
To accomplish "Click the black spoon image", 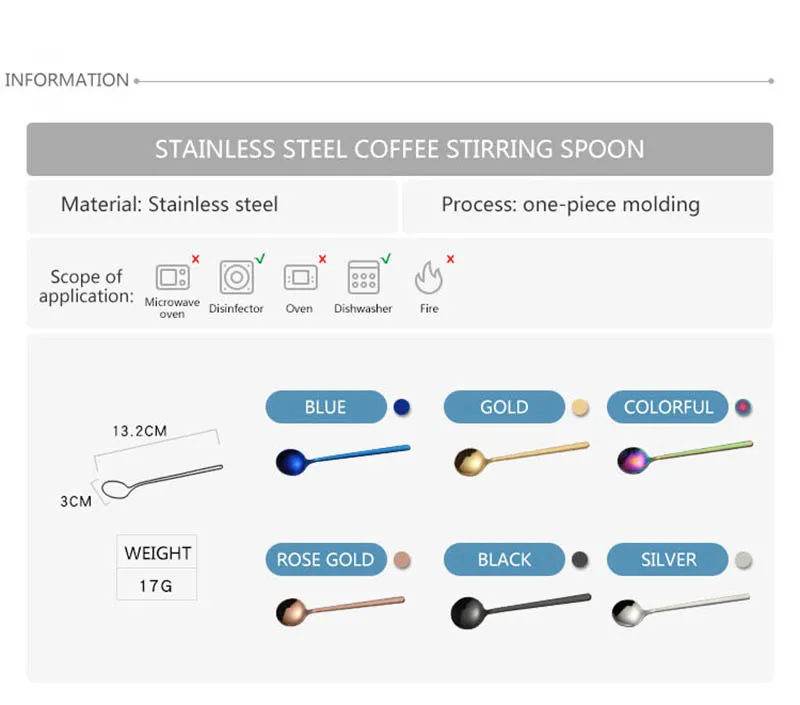I will click(x=521, y=610).
